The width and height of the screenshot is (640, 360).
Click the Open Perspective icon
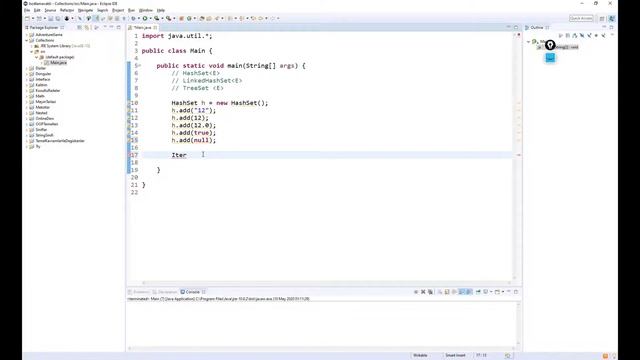602,18
